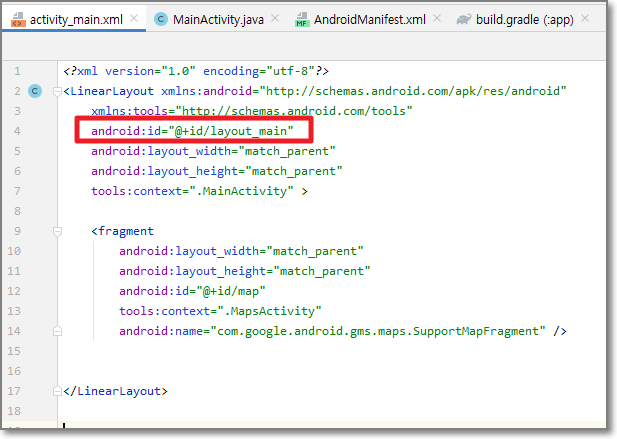Click layout_width="match_parent" on line 5
The height and width of the screenshot is (439, 617).
[213, 151]
